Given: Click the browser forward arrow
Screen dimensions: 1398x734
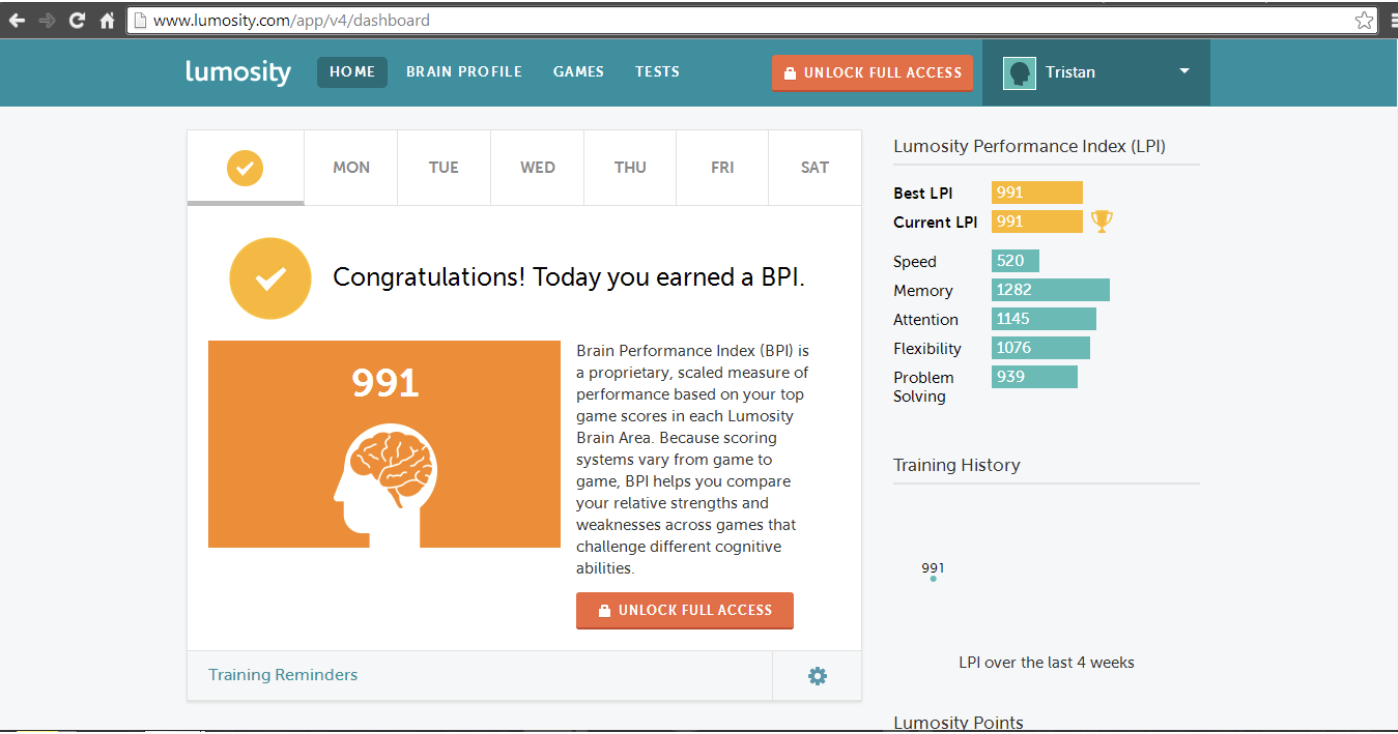Looking at the screenshot, I should pyautogui.click(x=46, y=19).
